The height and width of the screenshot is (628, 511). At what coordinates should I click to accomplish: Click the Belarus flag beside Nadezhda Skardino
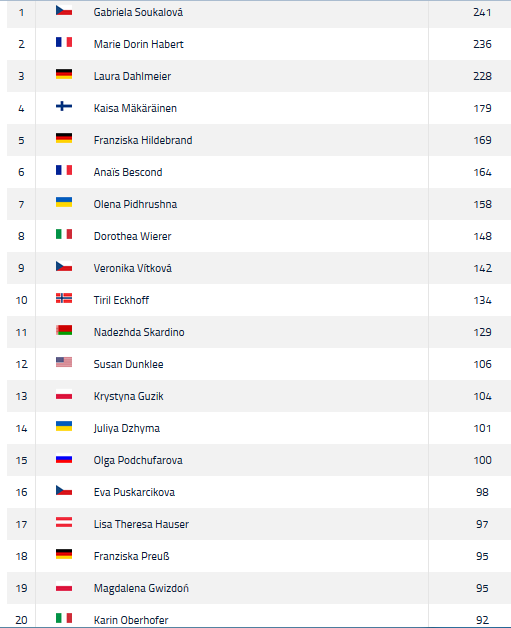64,330
